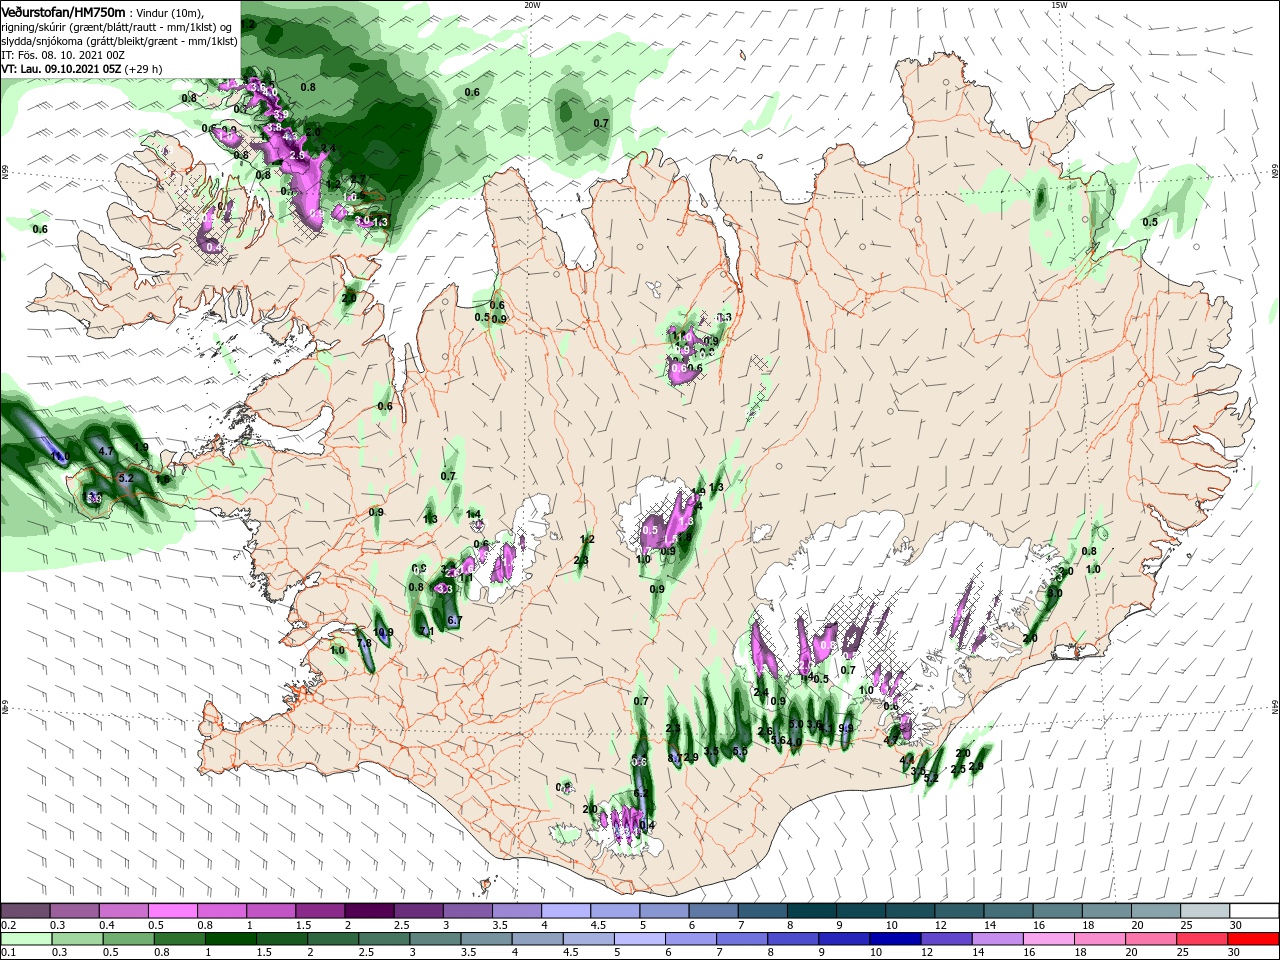The image size is (1280, 960).
Task: Click the 'rigning/skúrir' legend description line
Action: pyautogui.click(x=117, y=27)
